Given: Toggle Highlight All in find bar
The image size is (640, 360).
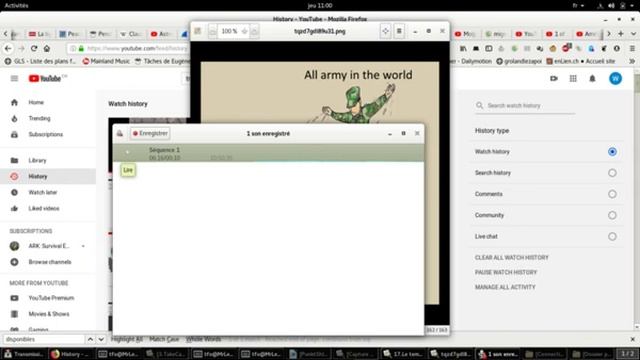Looking at the screenshot, I should click(127, 339).
